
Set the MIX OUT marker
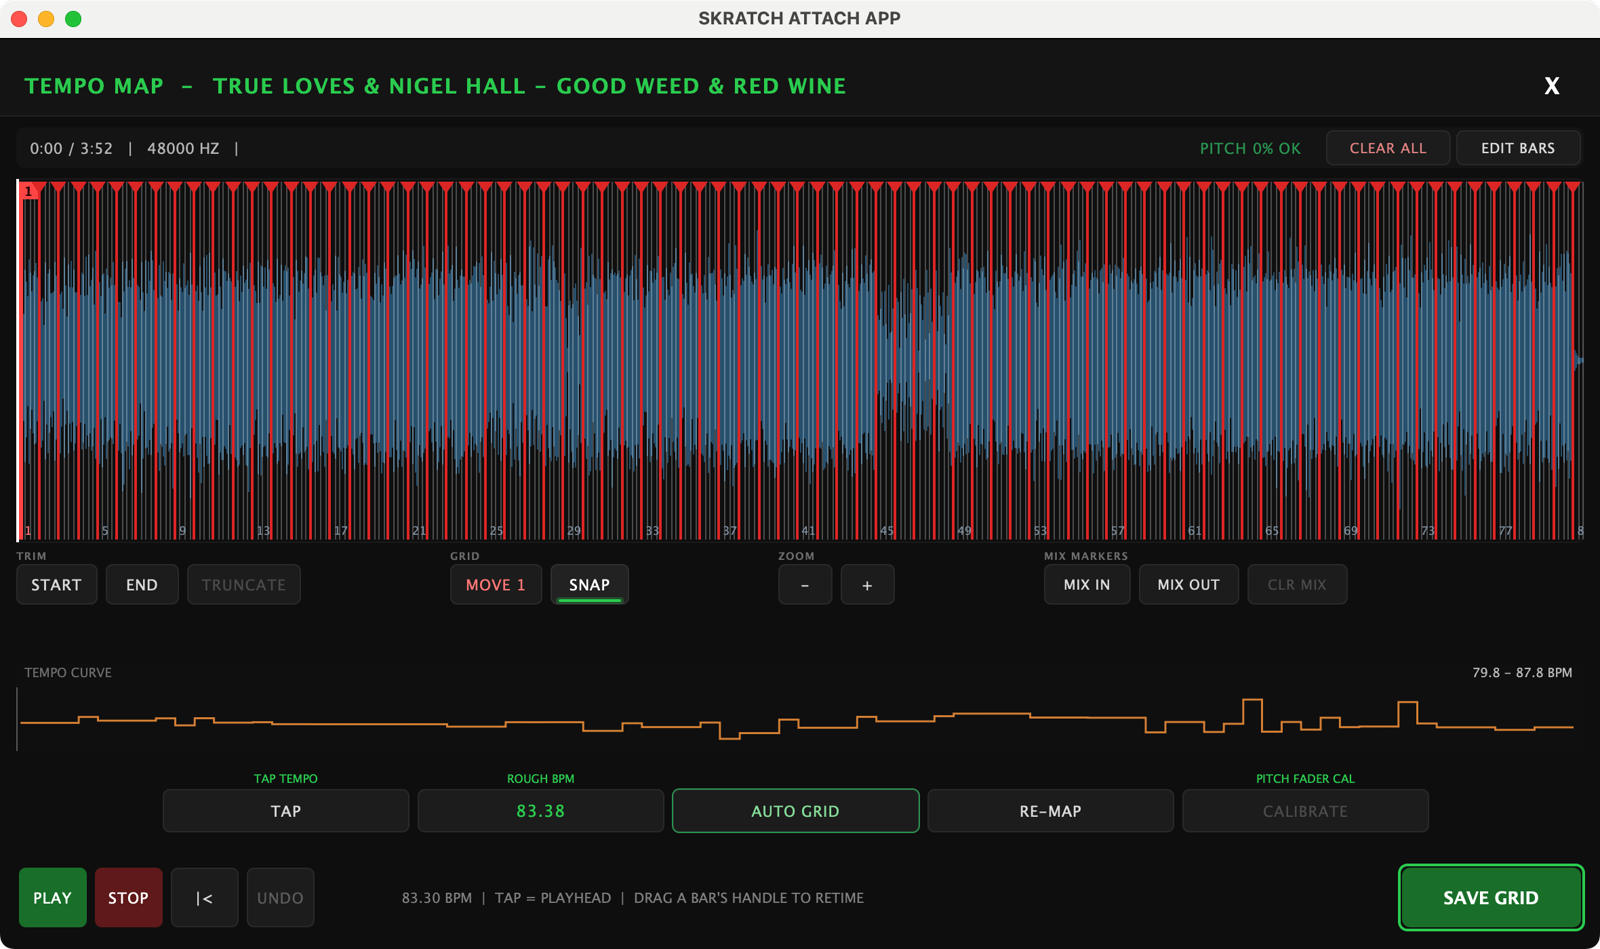pyautogui.click(x=1189, y=585)
